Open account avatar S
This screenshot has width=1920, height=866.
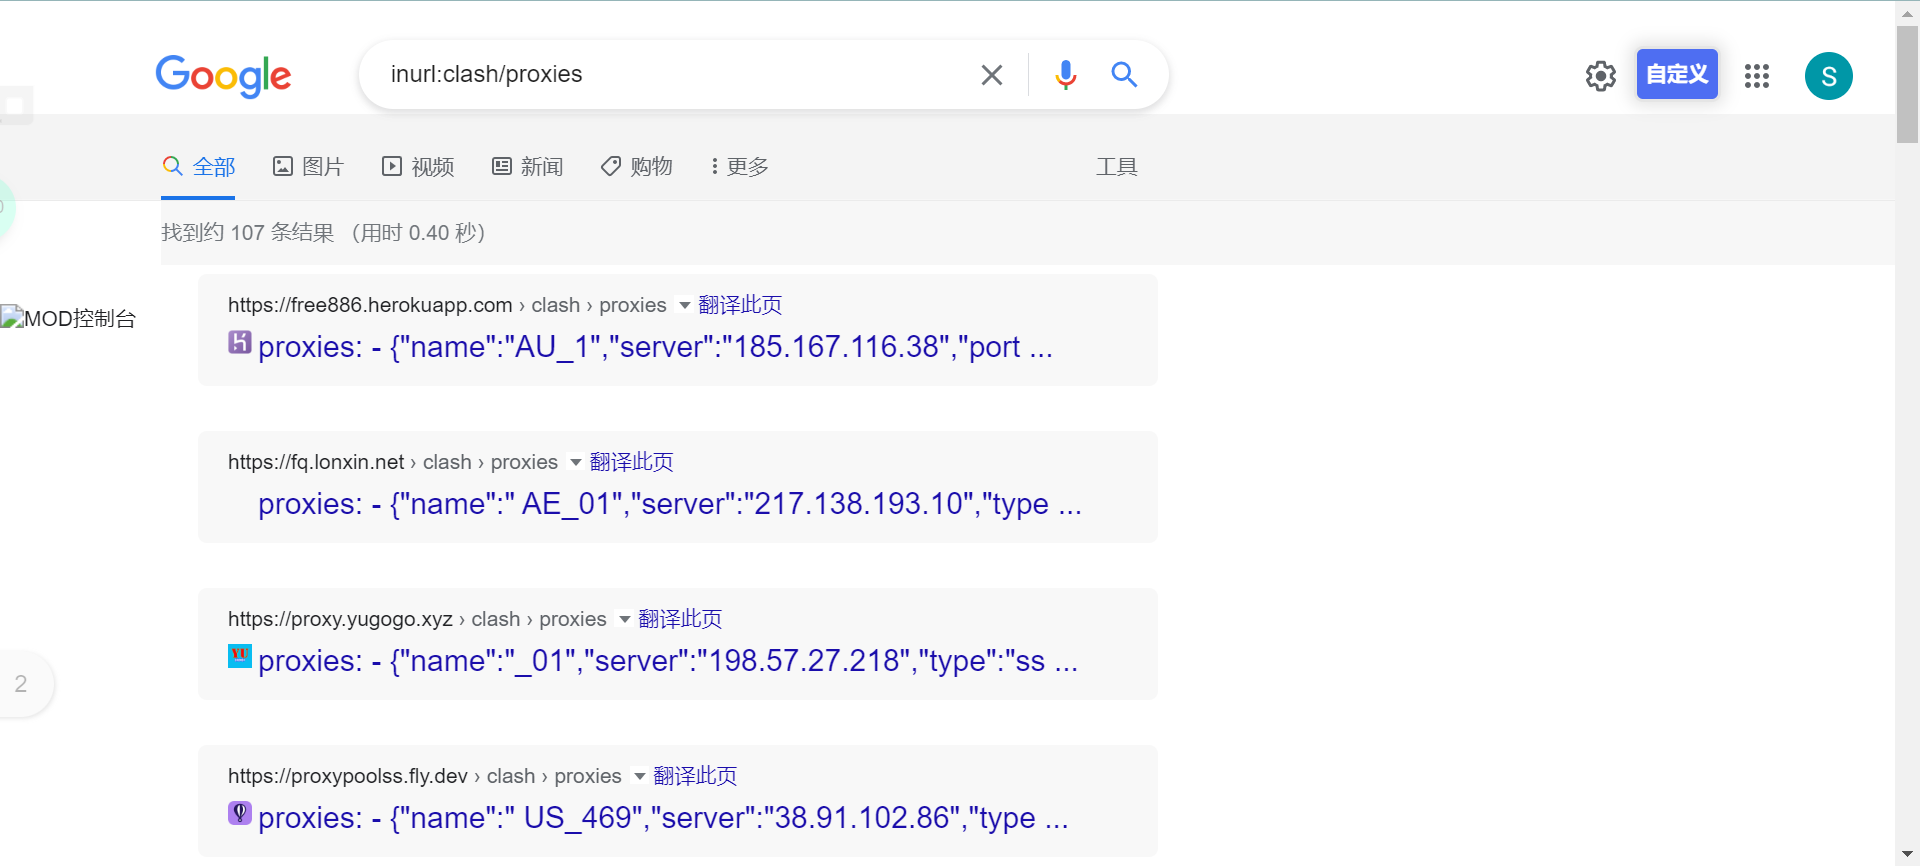[1829, 76]
